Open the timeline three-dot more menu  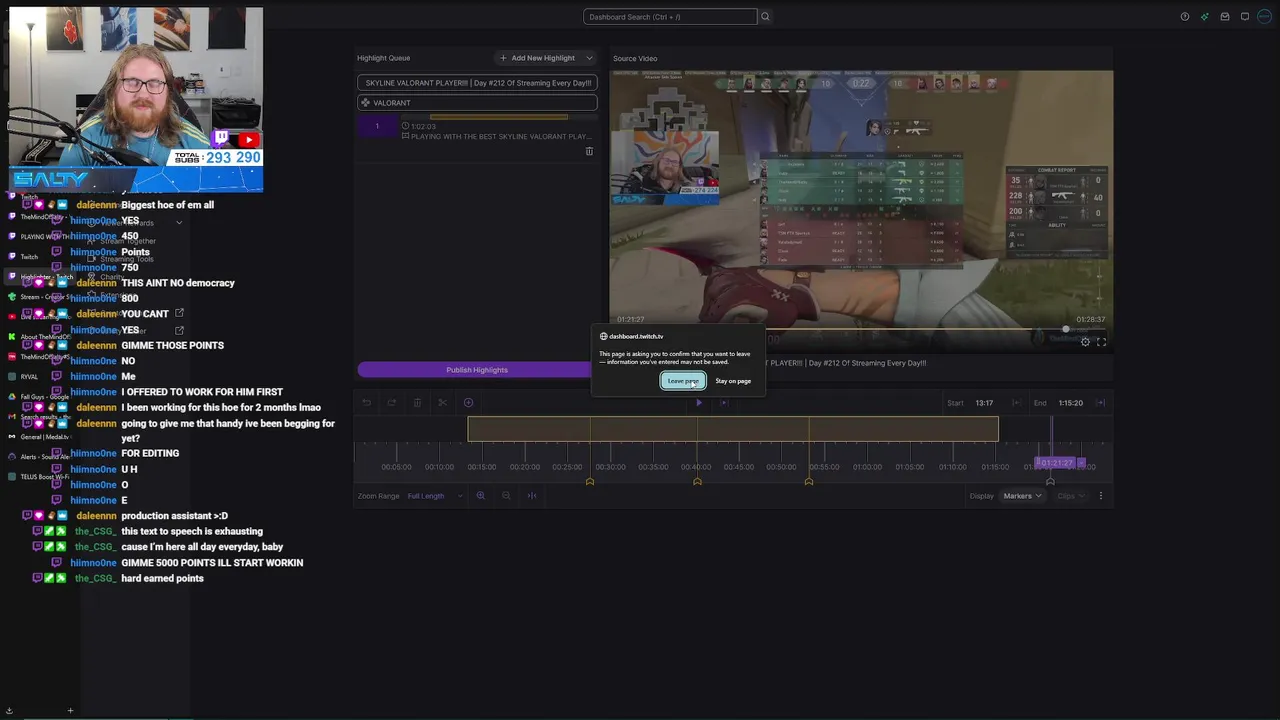[1101, 496]
